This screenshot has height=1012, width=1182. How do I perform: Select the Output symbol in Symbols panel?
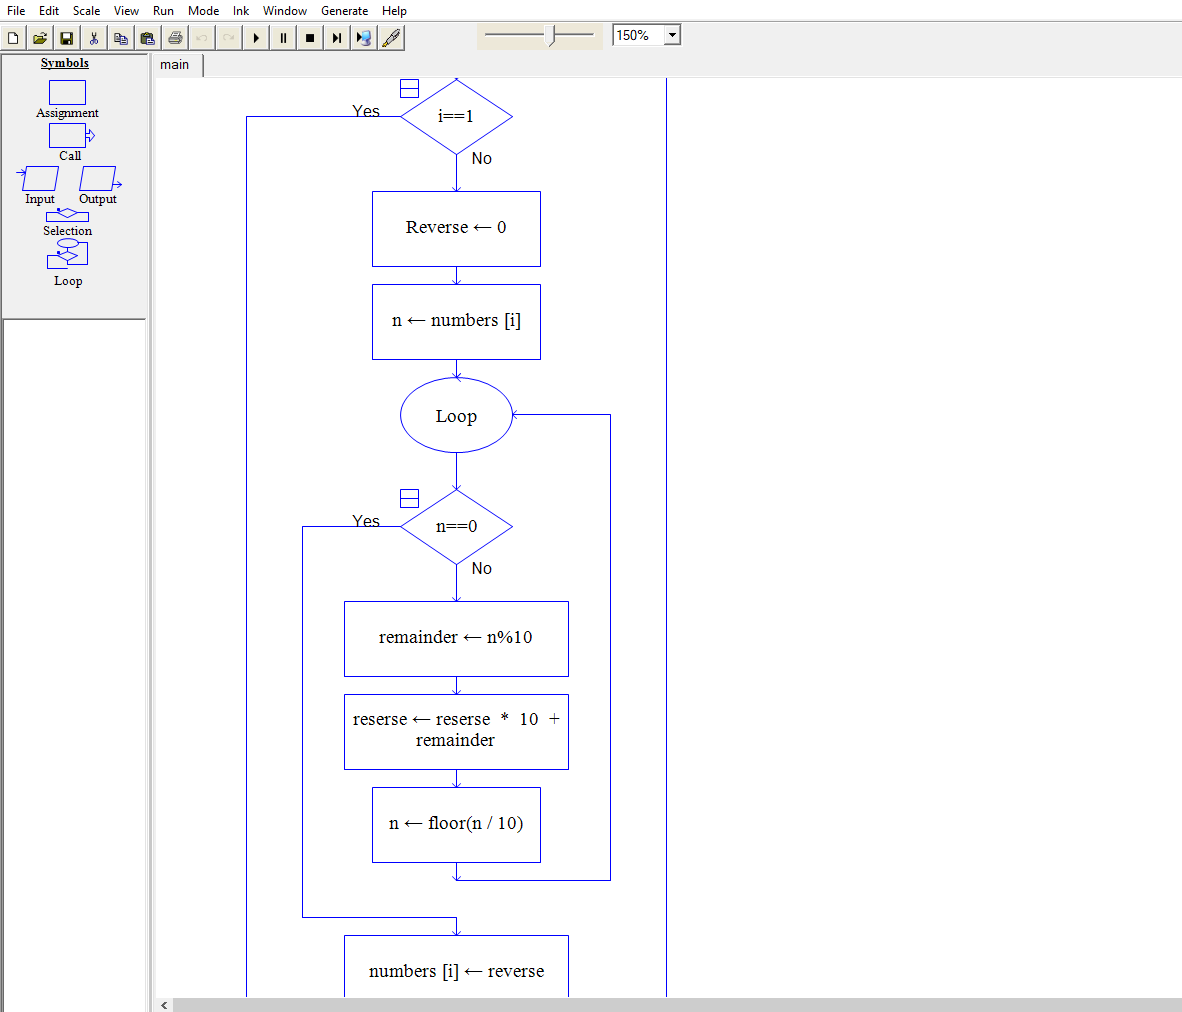(98, 178)
